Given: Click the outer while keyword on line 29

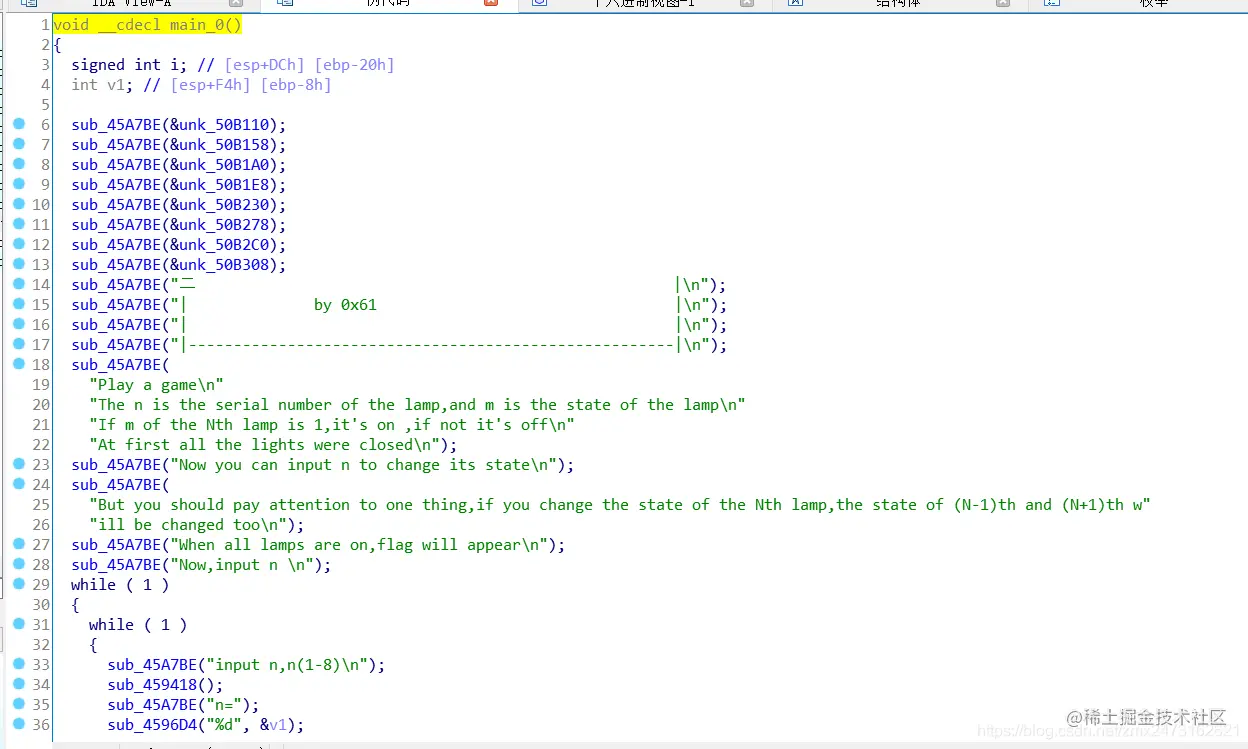Looking at the screenshot, I should (x=93, y=584).
